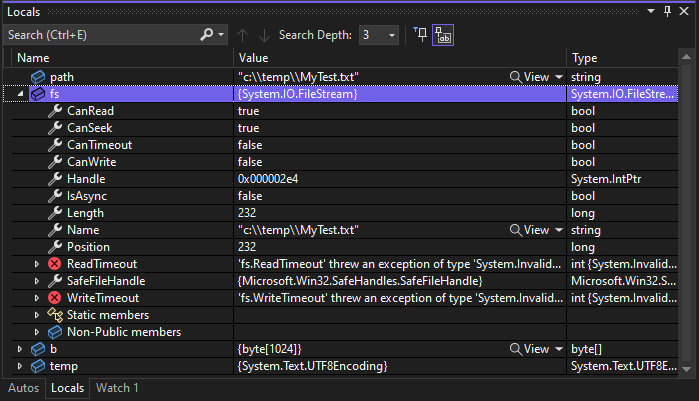Toggle auto-hide pin for Locals window

(x=668, y=10)
